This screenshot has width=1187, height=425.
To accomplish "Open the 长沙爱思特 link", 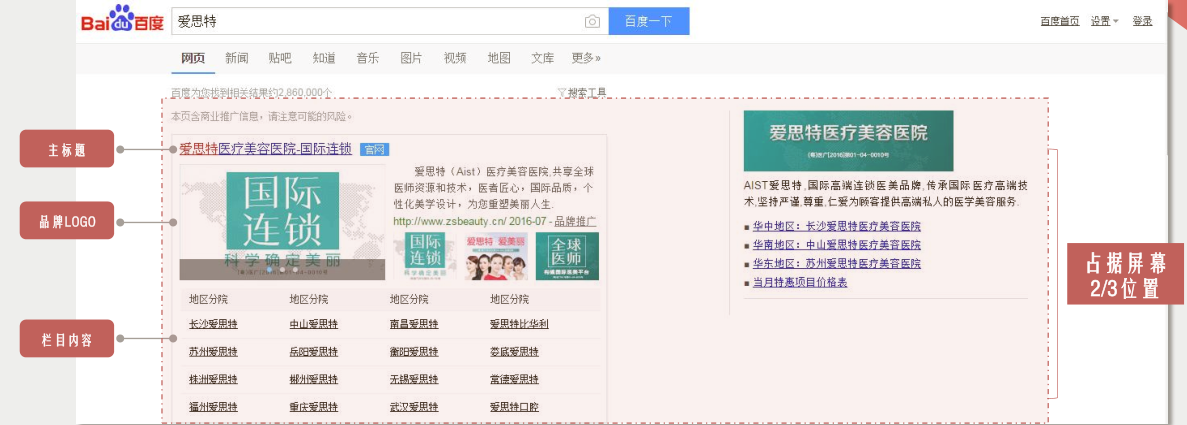I will [213, 324].
